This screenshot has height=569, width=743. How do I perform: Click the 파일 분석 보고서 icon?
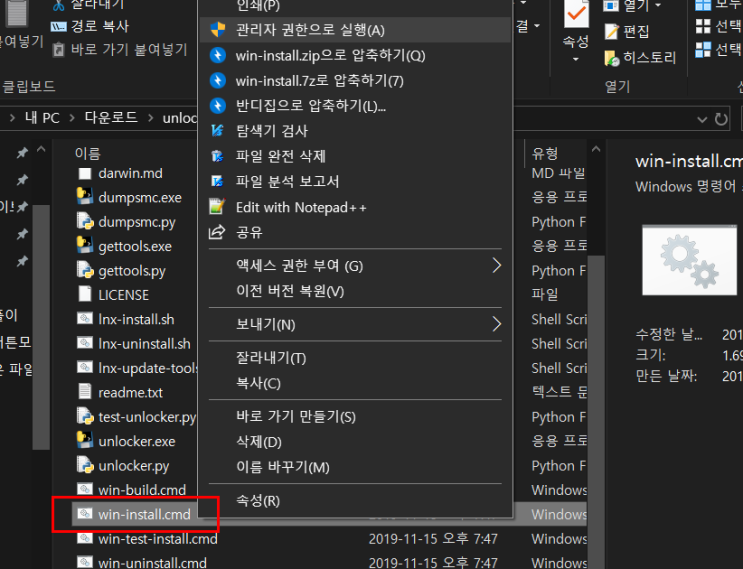(x=217, y=181)
